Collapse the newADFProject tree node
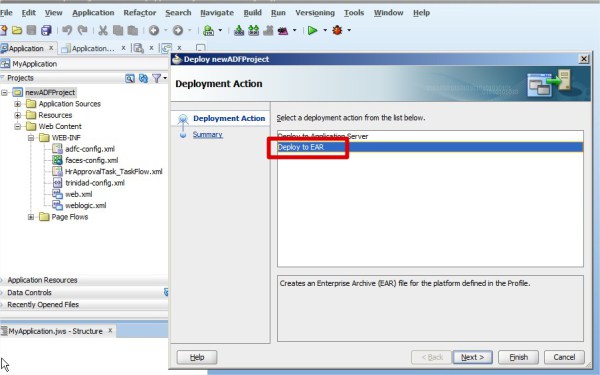The width and height of the screenshot is (600, 375). [x=4, y=93]
